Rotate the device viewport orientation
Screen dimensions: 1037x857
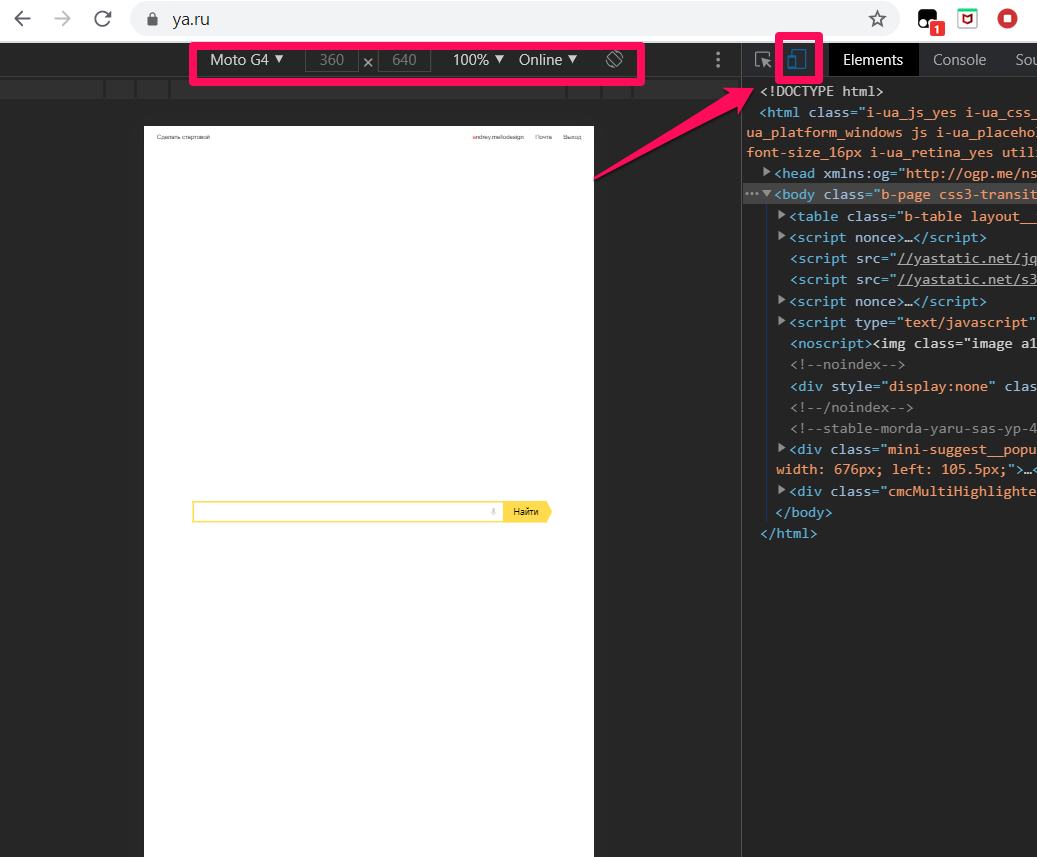click(614, 60)
